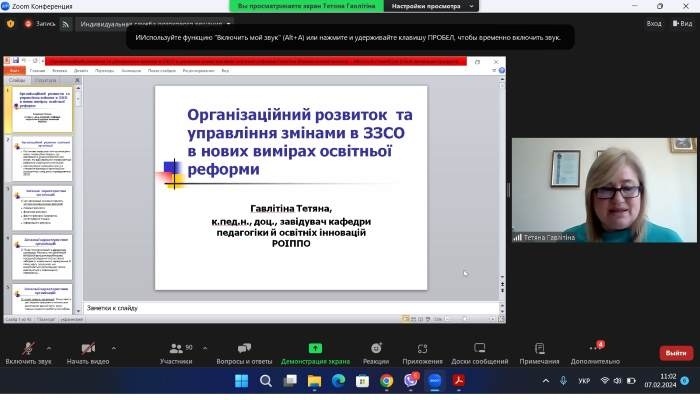Click the live stream signal icon

click(66, 25)
